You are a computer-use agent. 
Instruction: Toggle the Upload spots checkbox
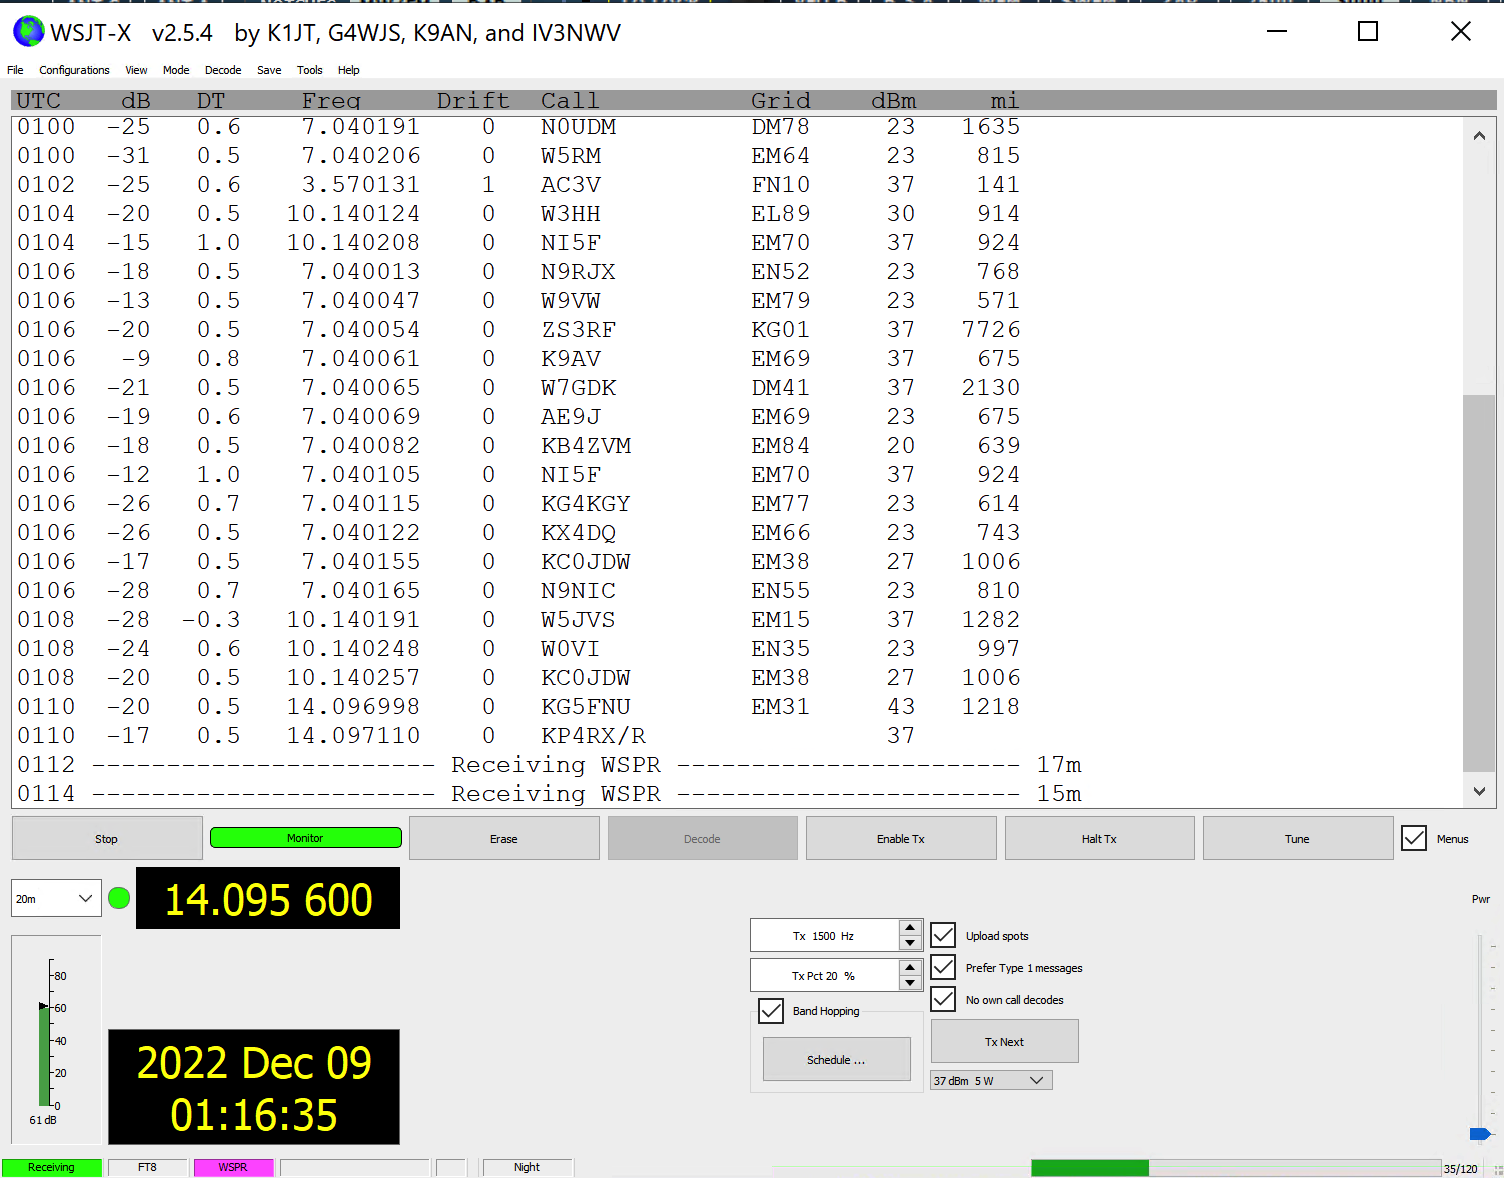click(943, 935)
